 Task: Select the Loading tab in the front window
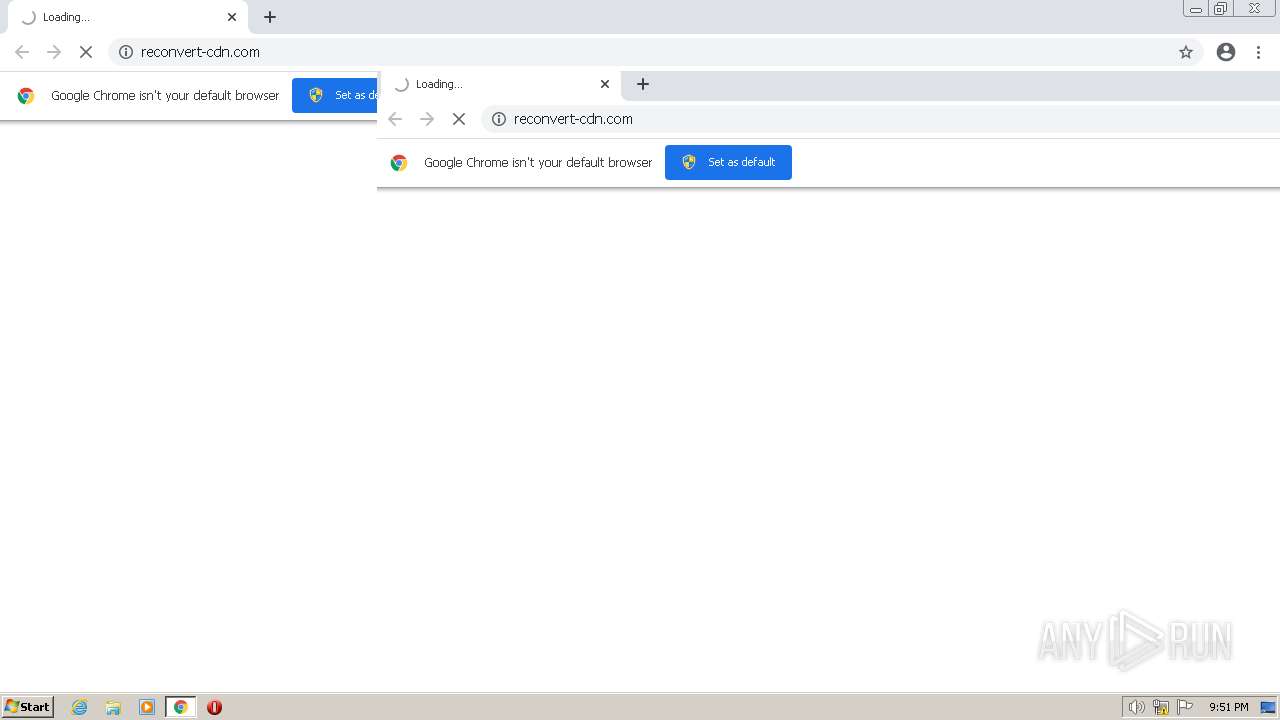click(x=500, y=84)
